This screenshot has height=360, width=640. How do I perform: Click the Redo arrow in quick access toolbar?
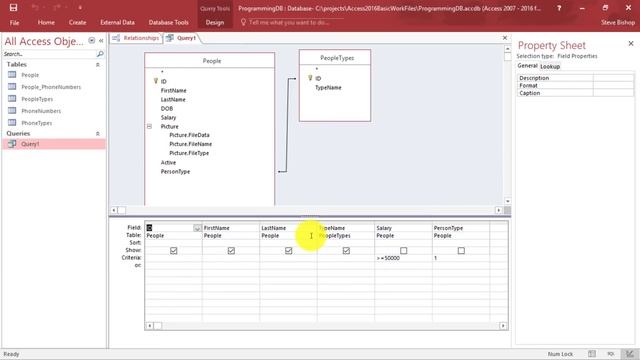pos(57,7)
